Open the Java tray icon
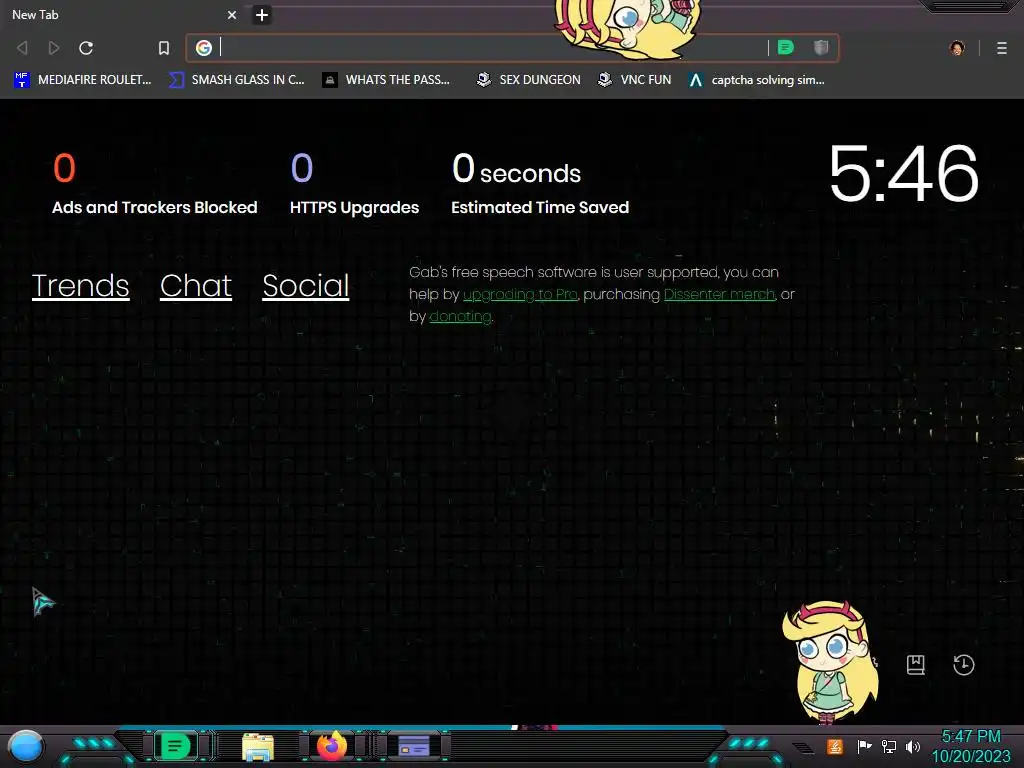The width and height of the screenshot is (1024, 768). pyautogui.click(x=835, y=746)
